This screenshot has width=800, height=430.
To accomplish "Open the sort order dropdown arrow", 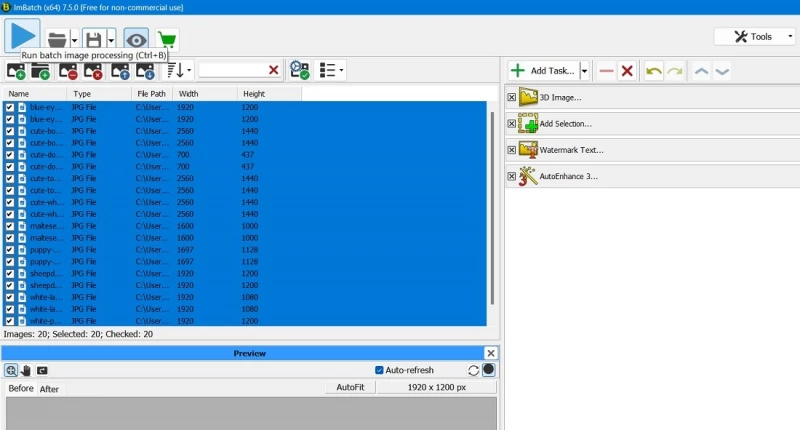I will click(x=189, y=70).
